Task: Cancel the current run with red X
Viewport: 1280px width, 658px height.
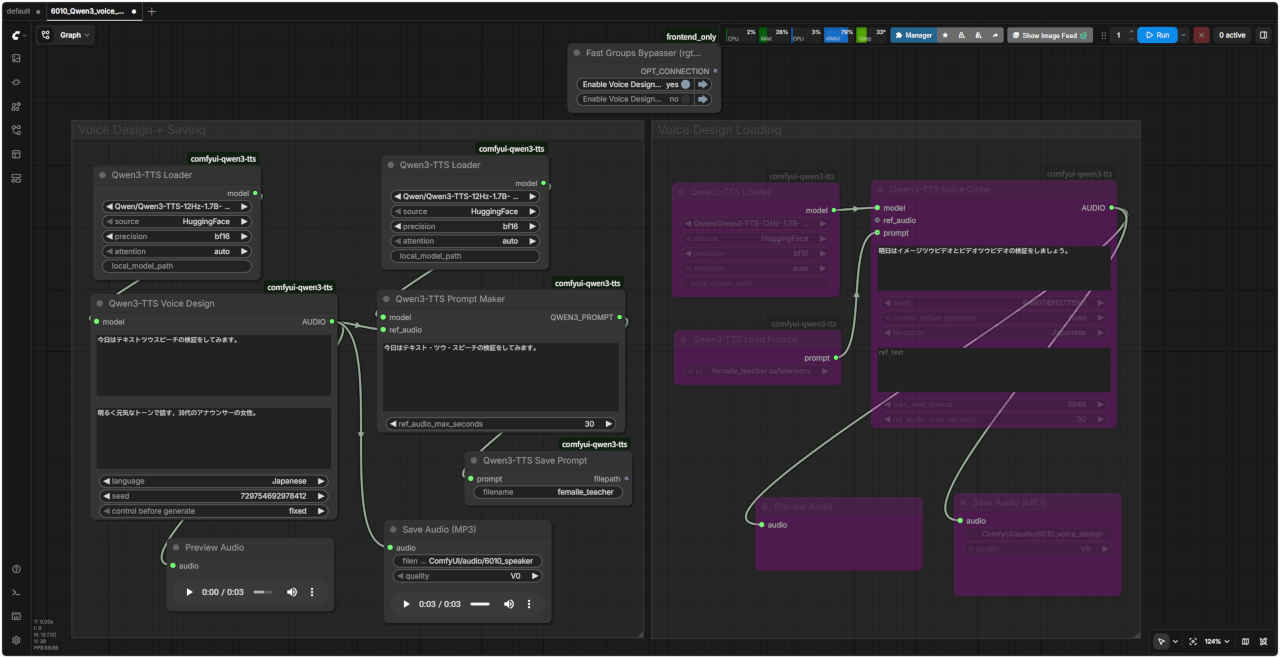Action: tap(1201, 35)
